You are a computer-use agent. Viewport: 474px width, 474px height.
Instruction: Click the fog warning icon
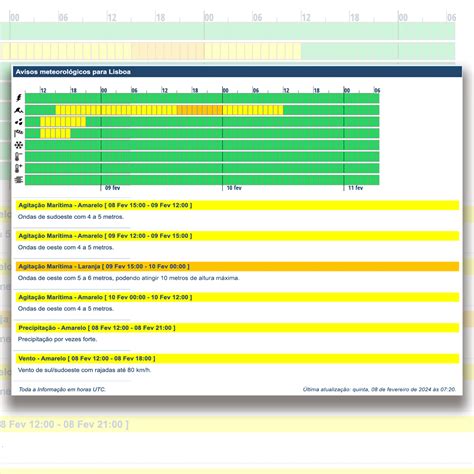click(x=19, y=180)
